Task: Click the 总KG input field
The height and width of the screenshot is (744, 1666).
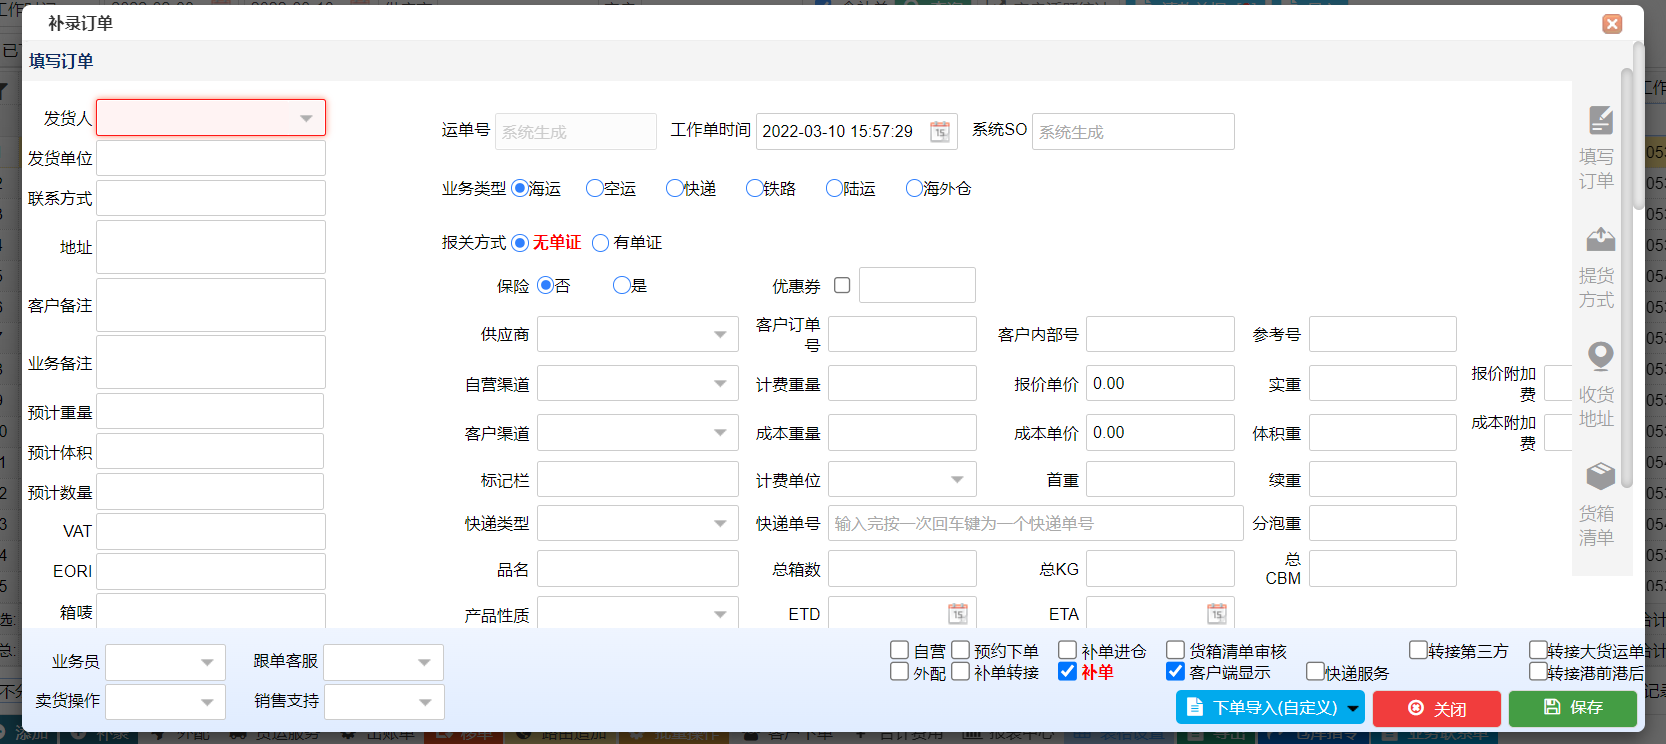Action: [1160, 568]
